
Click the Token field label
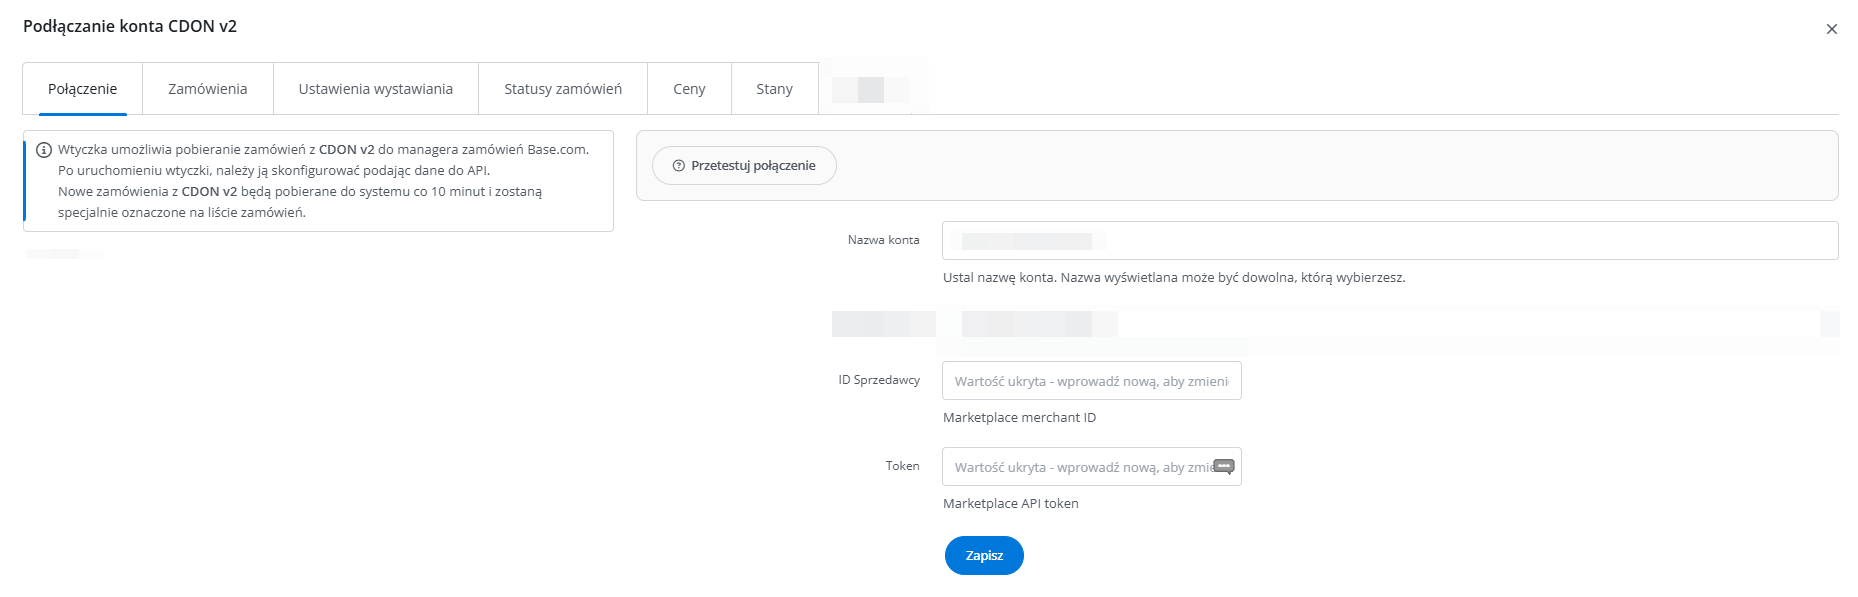(x=902, y=466)
